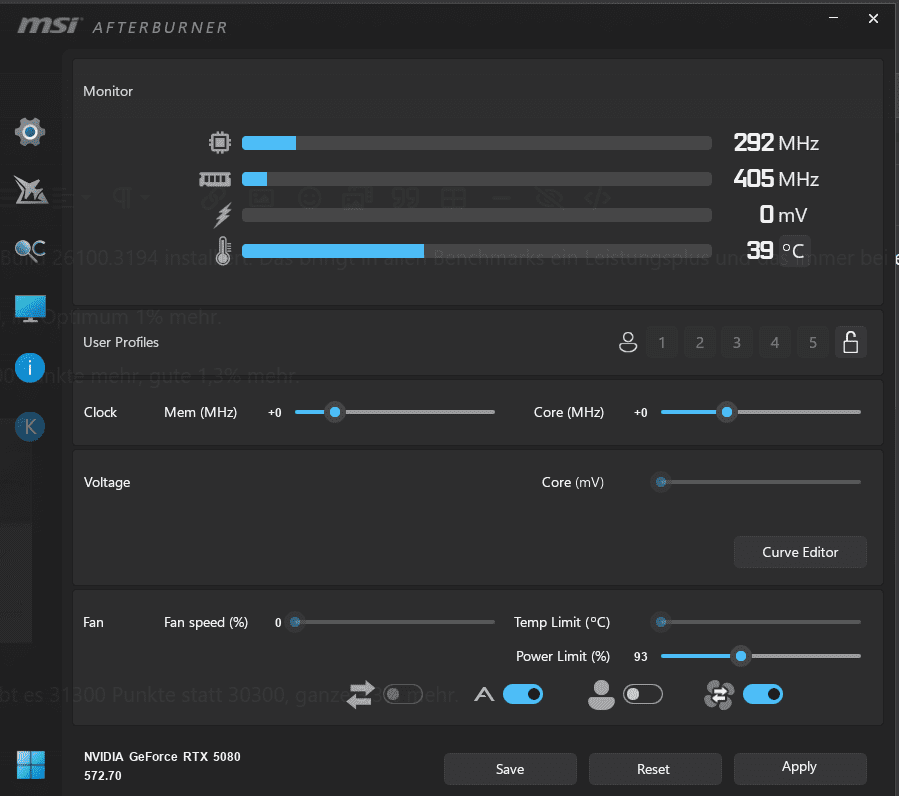Click the Reset button
This screenshot has height=796, width=899.
[655, 769]
